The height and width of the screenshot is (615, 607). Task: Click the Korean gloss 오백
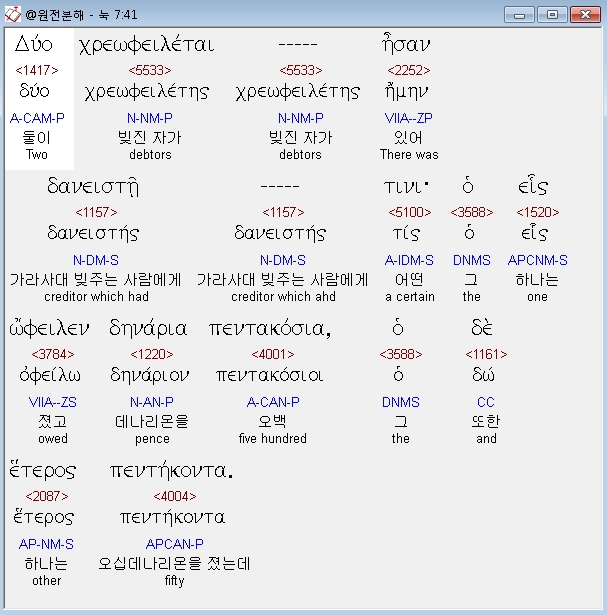(x=273, y=422)
